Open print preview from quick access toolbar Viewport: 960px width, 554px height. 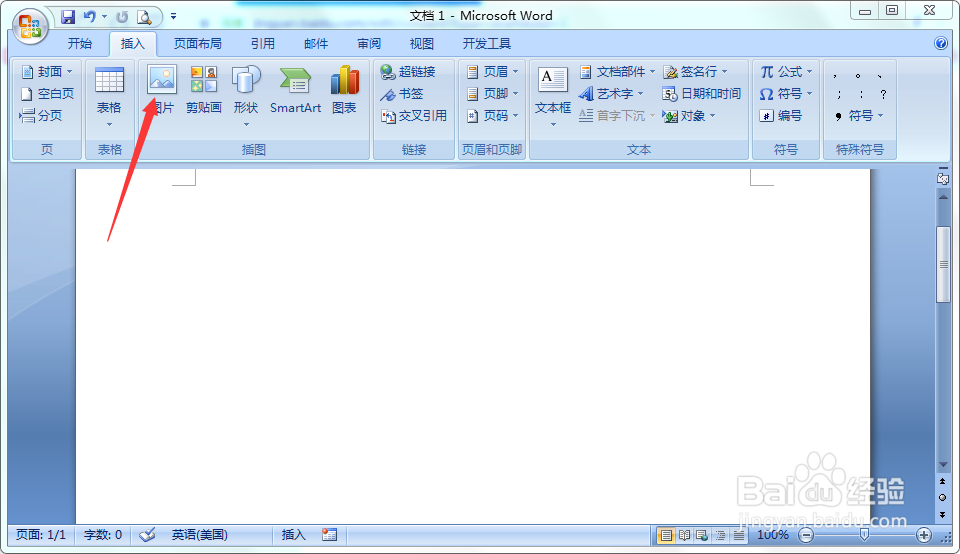(144, 17)
